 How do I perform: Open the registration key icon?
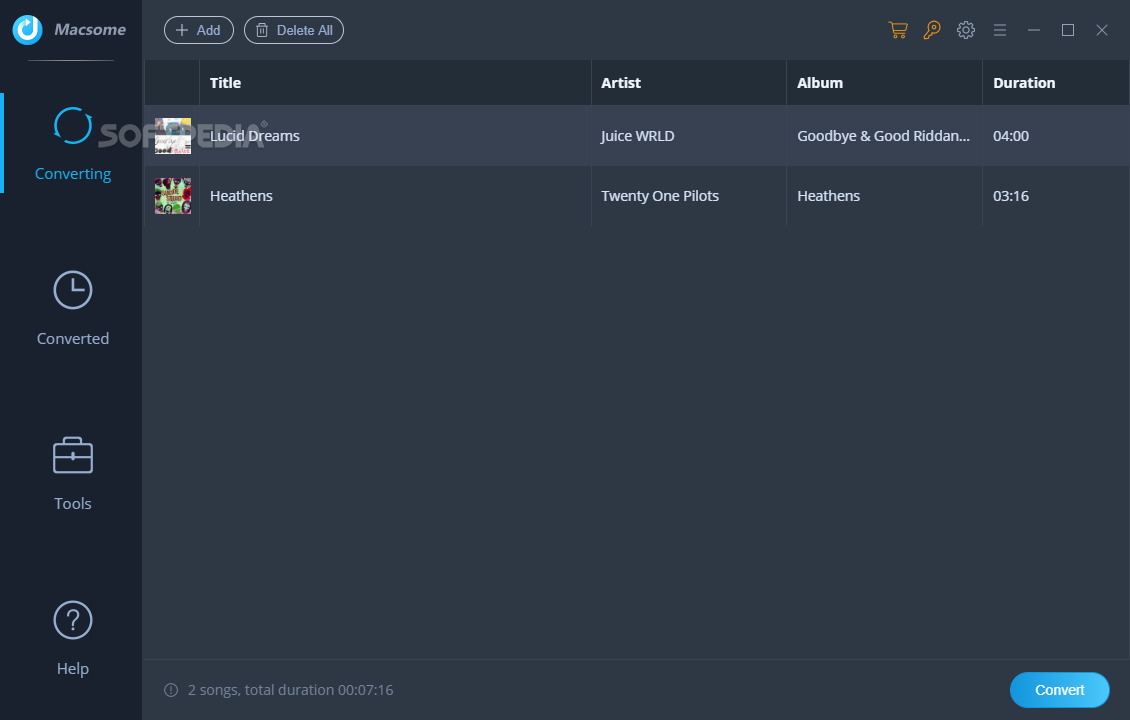(x=932, y=30)
